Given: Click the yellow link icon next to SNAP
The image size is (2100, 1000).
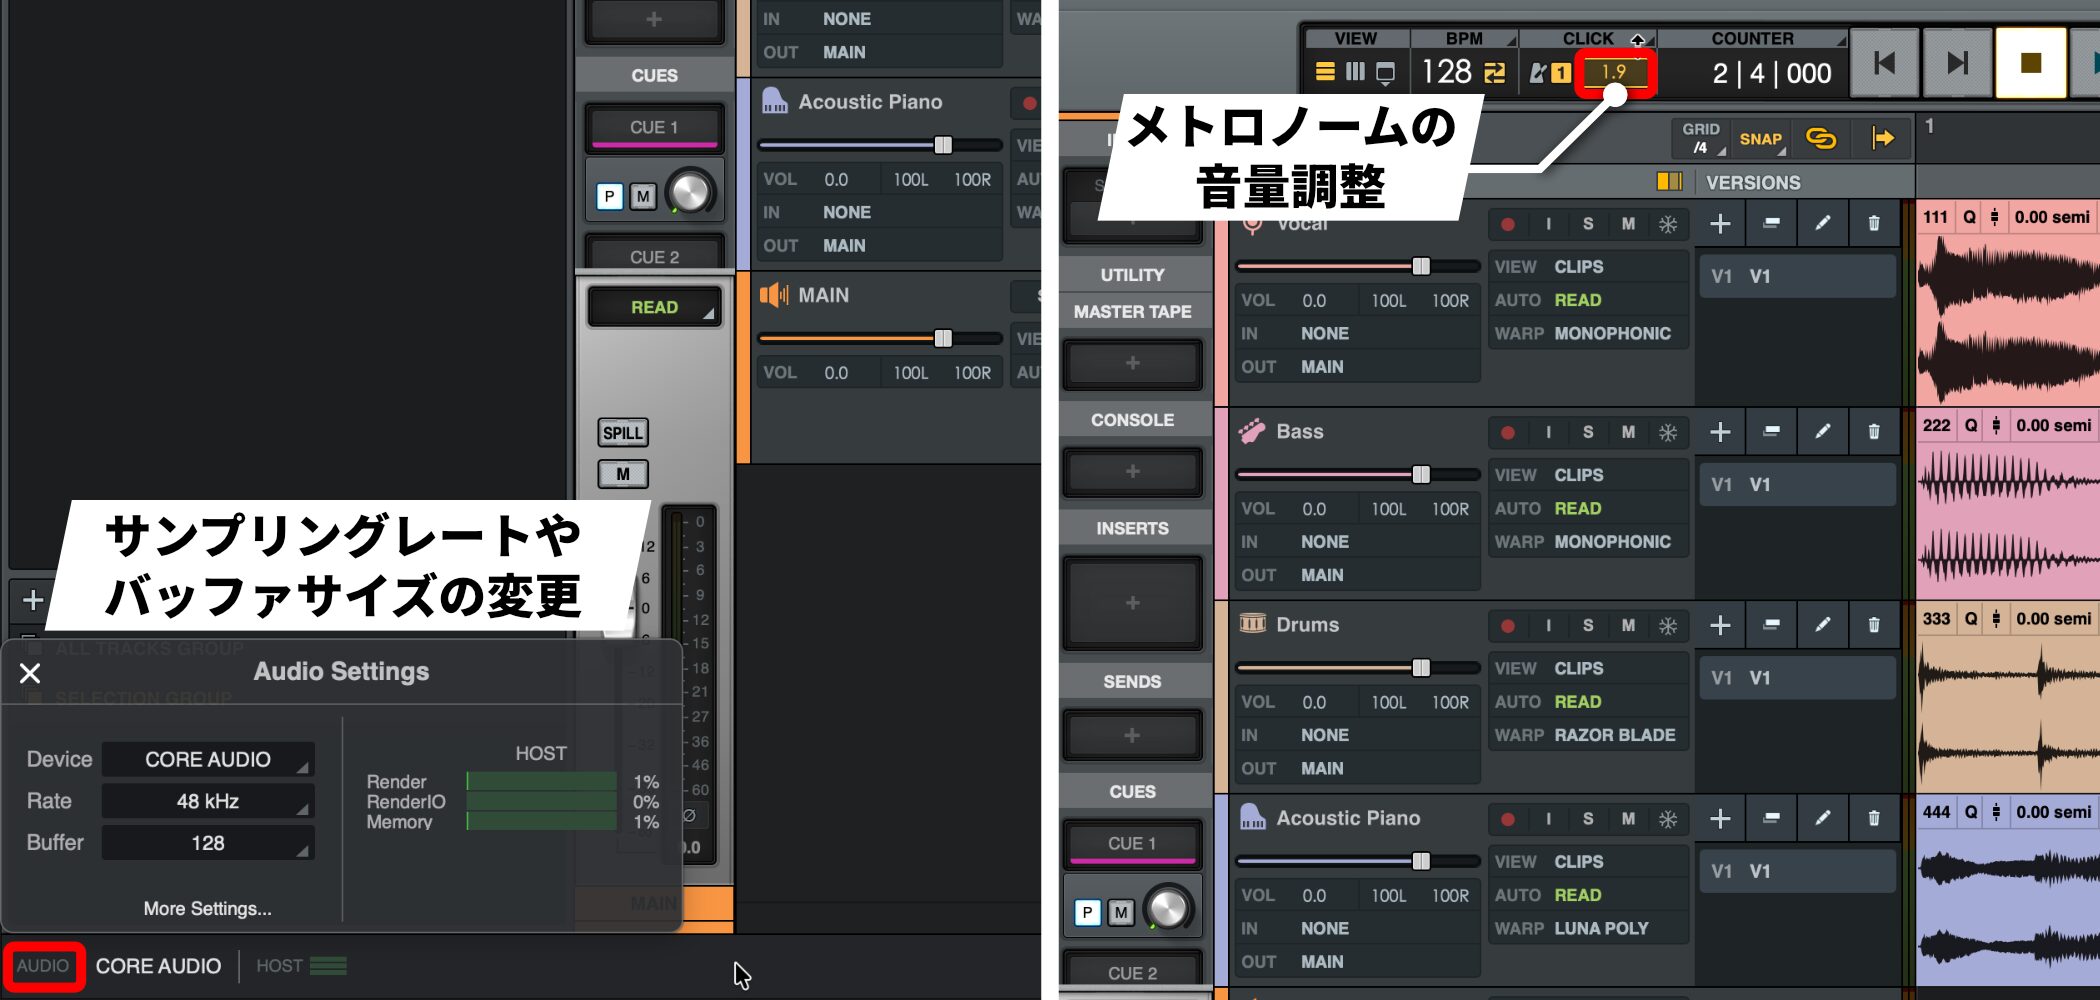Looking at the screenshot, I should 1821,139.
